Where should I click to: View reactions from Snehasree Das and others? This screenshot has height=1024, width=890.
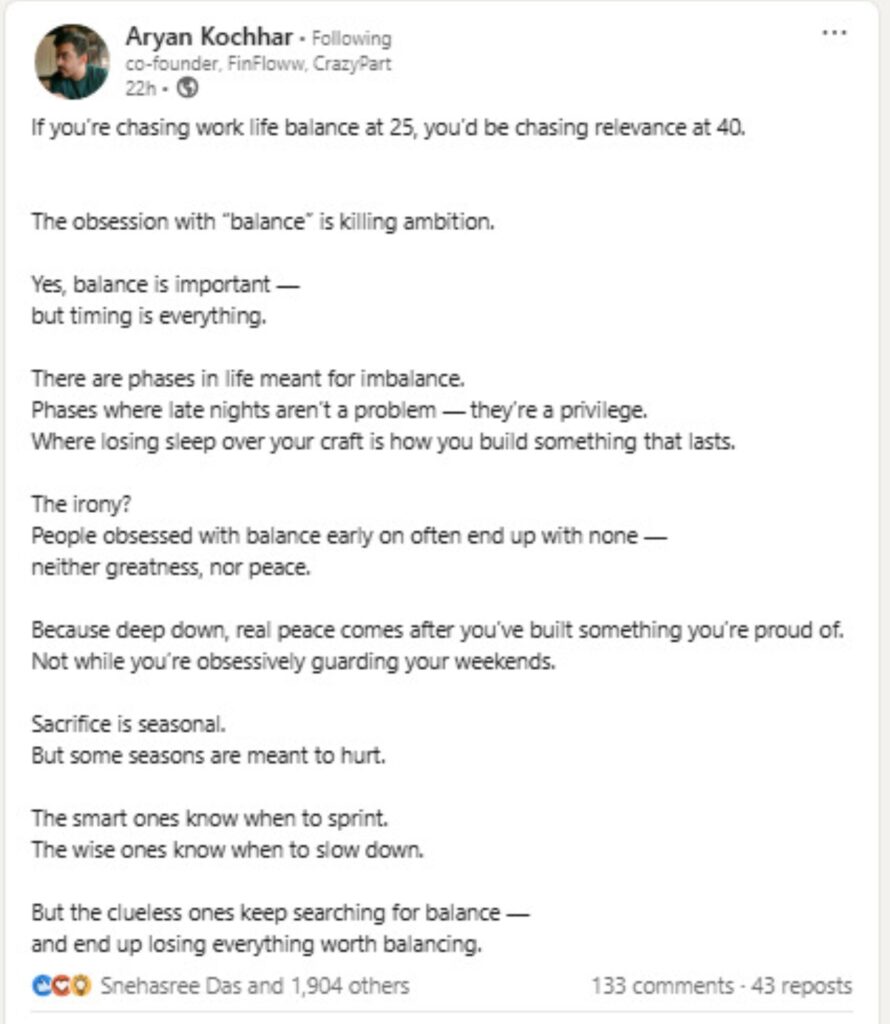[x=255, y=986]
